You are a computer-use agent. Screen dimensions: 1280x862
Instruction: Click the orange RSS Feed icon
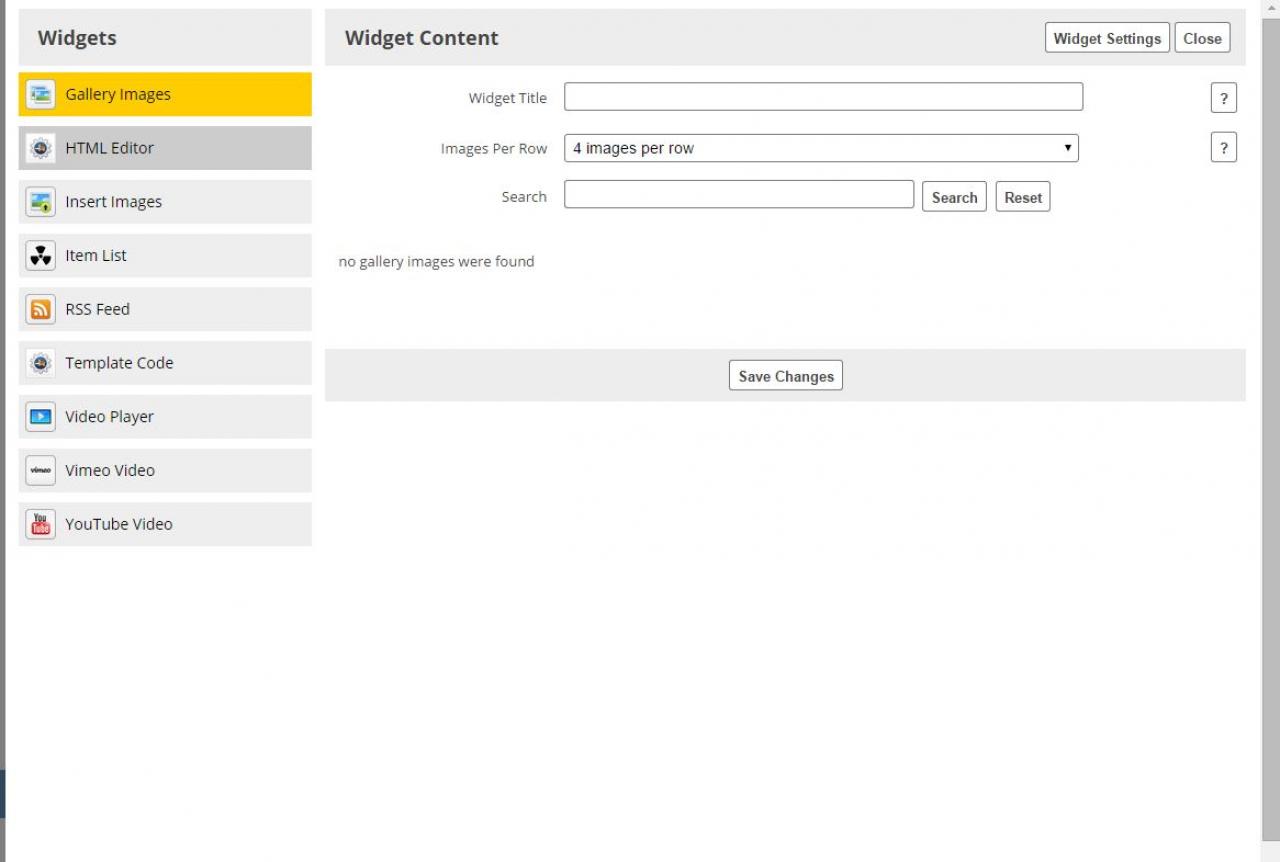tap(41, 310)
